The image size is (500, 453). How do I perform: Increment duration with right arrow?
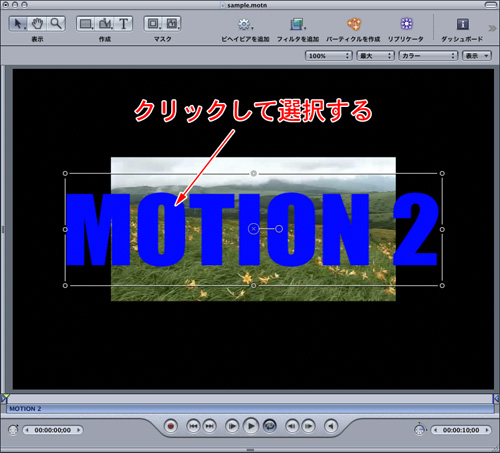487,430
